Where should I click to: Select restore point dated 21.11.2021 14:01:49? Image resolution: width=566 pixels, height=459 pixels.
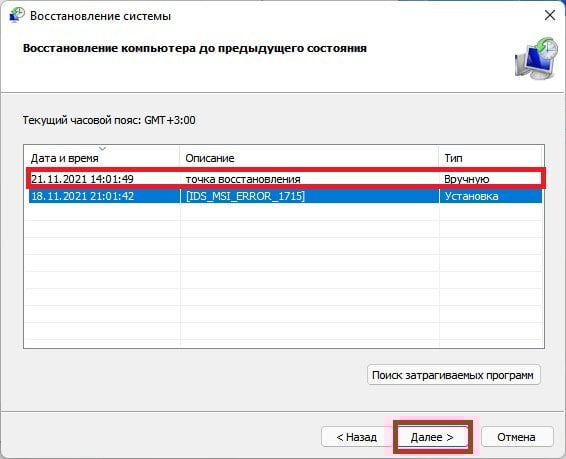point(285,179)
